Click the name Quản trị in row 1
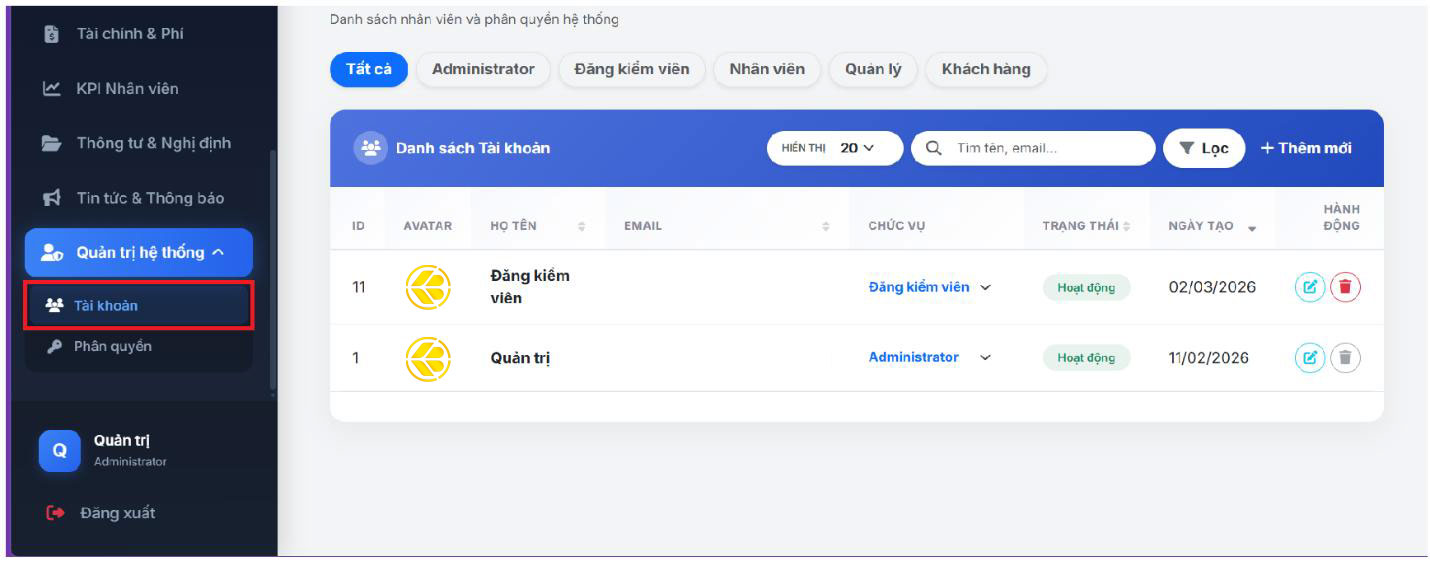This screenshot has width=1430, height=561. pos(520,358)
